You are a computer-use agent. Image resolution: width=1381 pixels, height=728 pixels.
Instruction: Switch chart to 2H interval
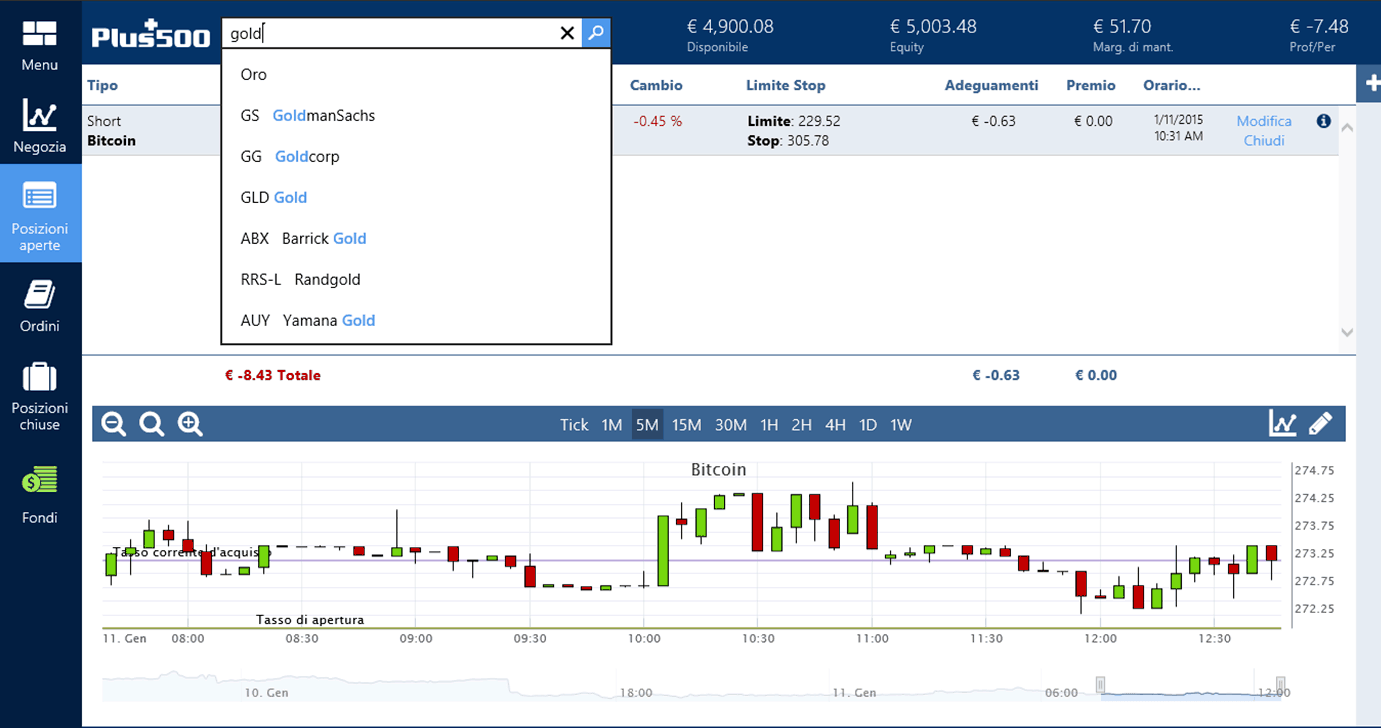point(802,424)
